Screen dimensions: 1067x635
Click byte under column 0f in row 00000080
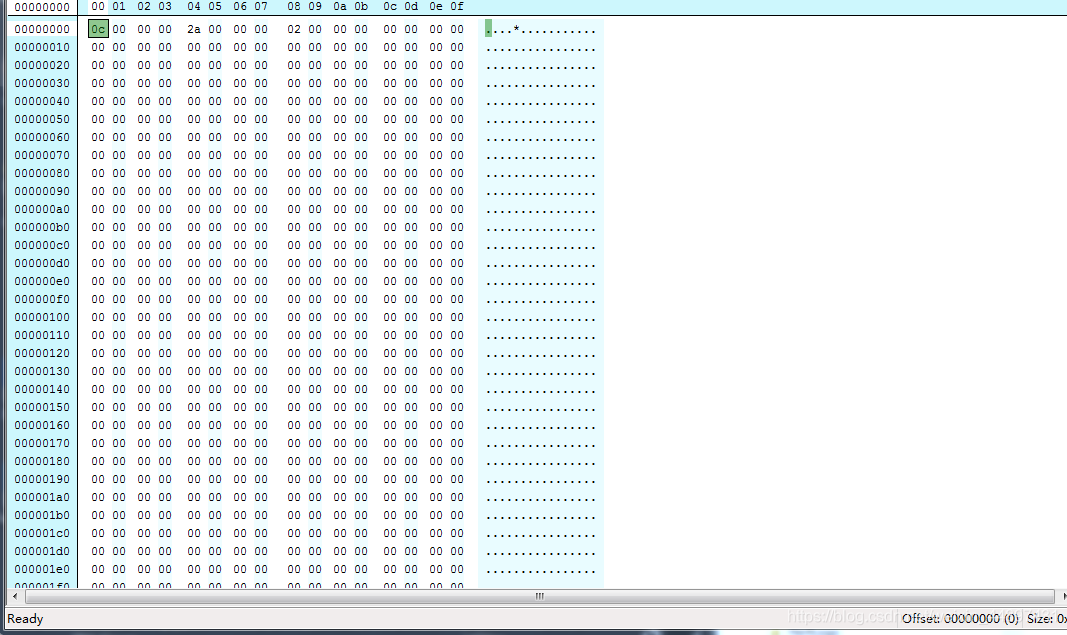click(x=457, y=174)
